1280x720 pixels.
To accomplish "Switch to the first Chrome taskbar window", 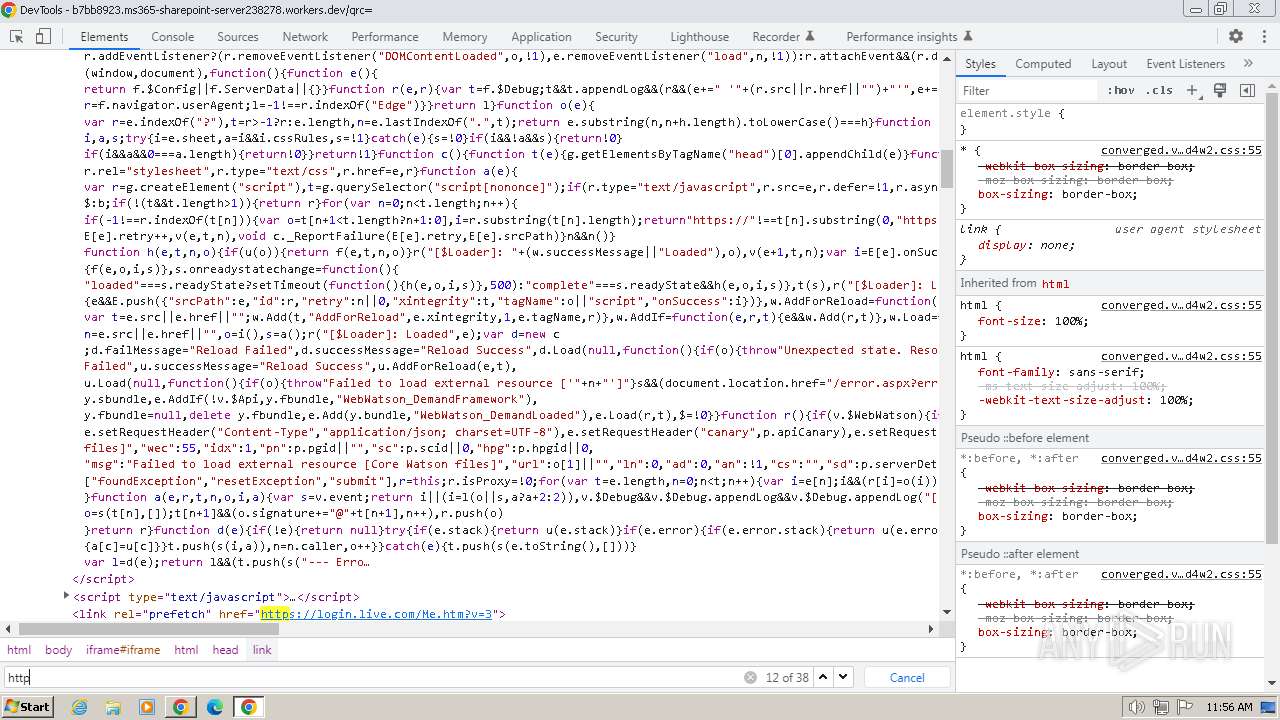I will tap(181, 706).
